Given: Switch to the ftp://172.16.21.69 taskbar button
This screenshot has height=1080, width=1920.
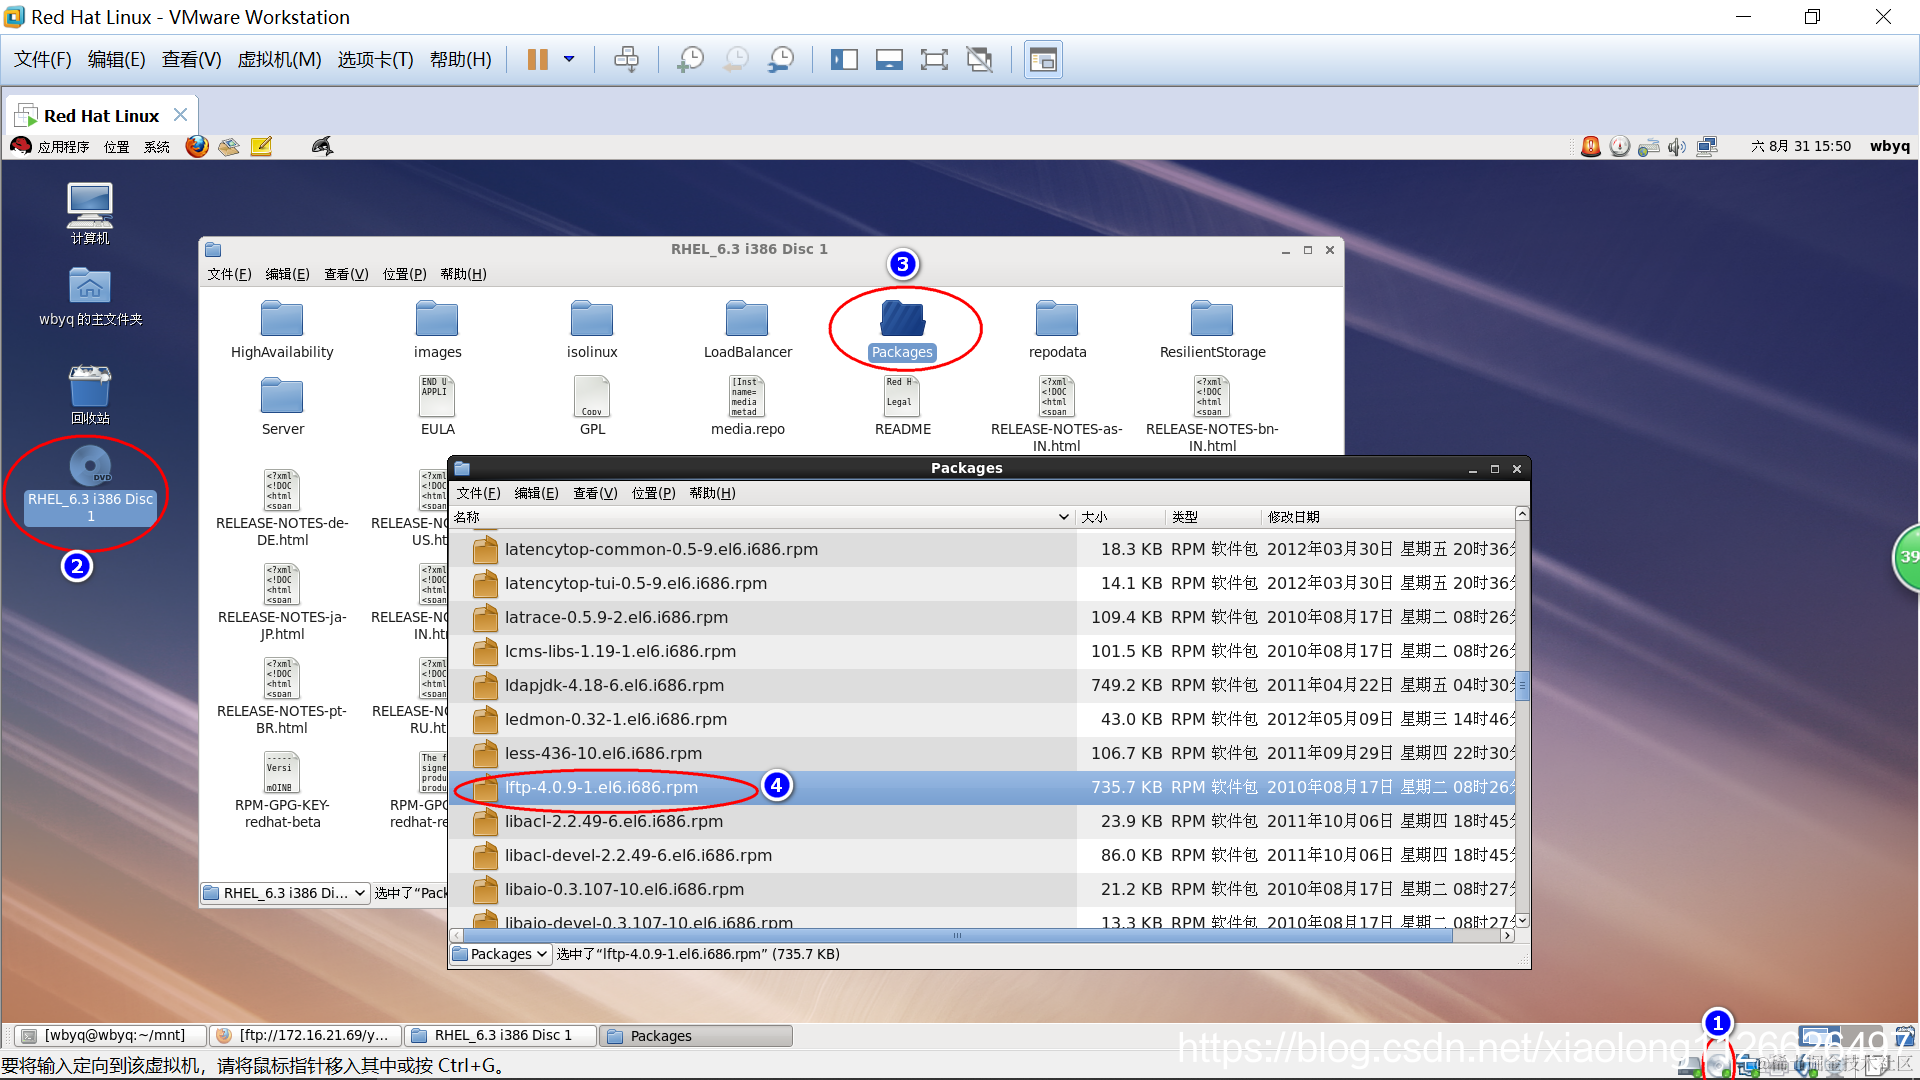Looking at the screenshot, I should [x=305, y=1035].
